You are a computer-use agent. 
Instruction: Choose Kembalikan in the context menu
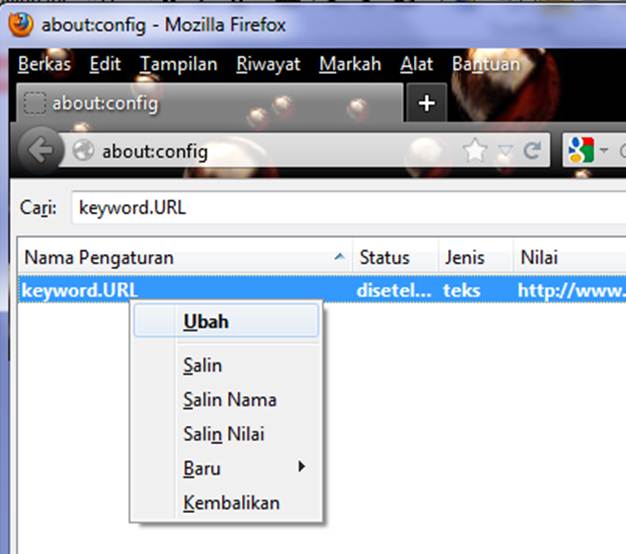tap(226, 503)
